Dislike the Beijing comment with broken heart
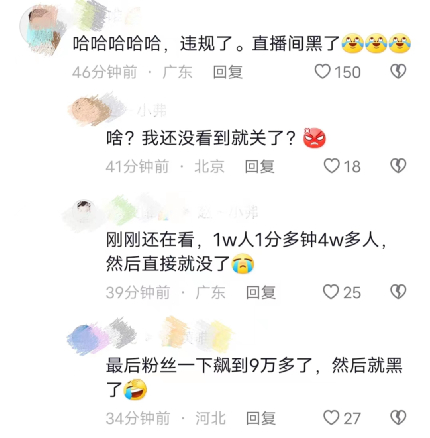The height and width of the screenshot is (438, 430). pyautogui.click(x=398, y=166)
